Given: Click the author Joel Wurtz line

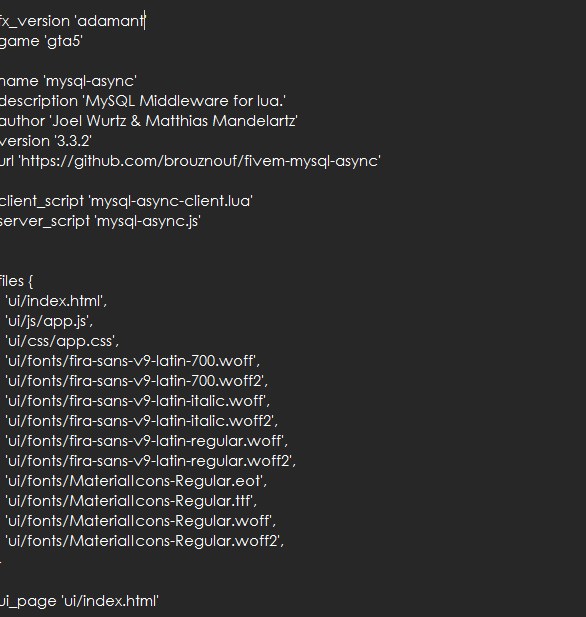Looking at the screenshot, I should click(x=149, y=121).
